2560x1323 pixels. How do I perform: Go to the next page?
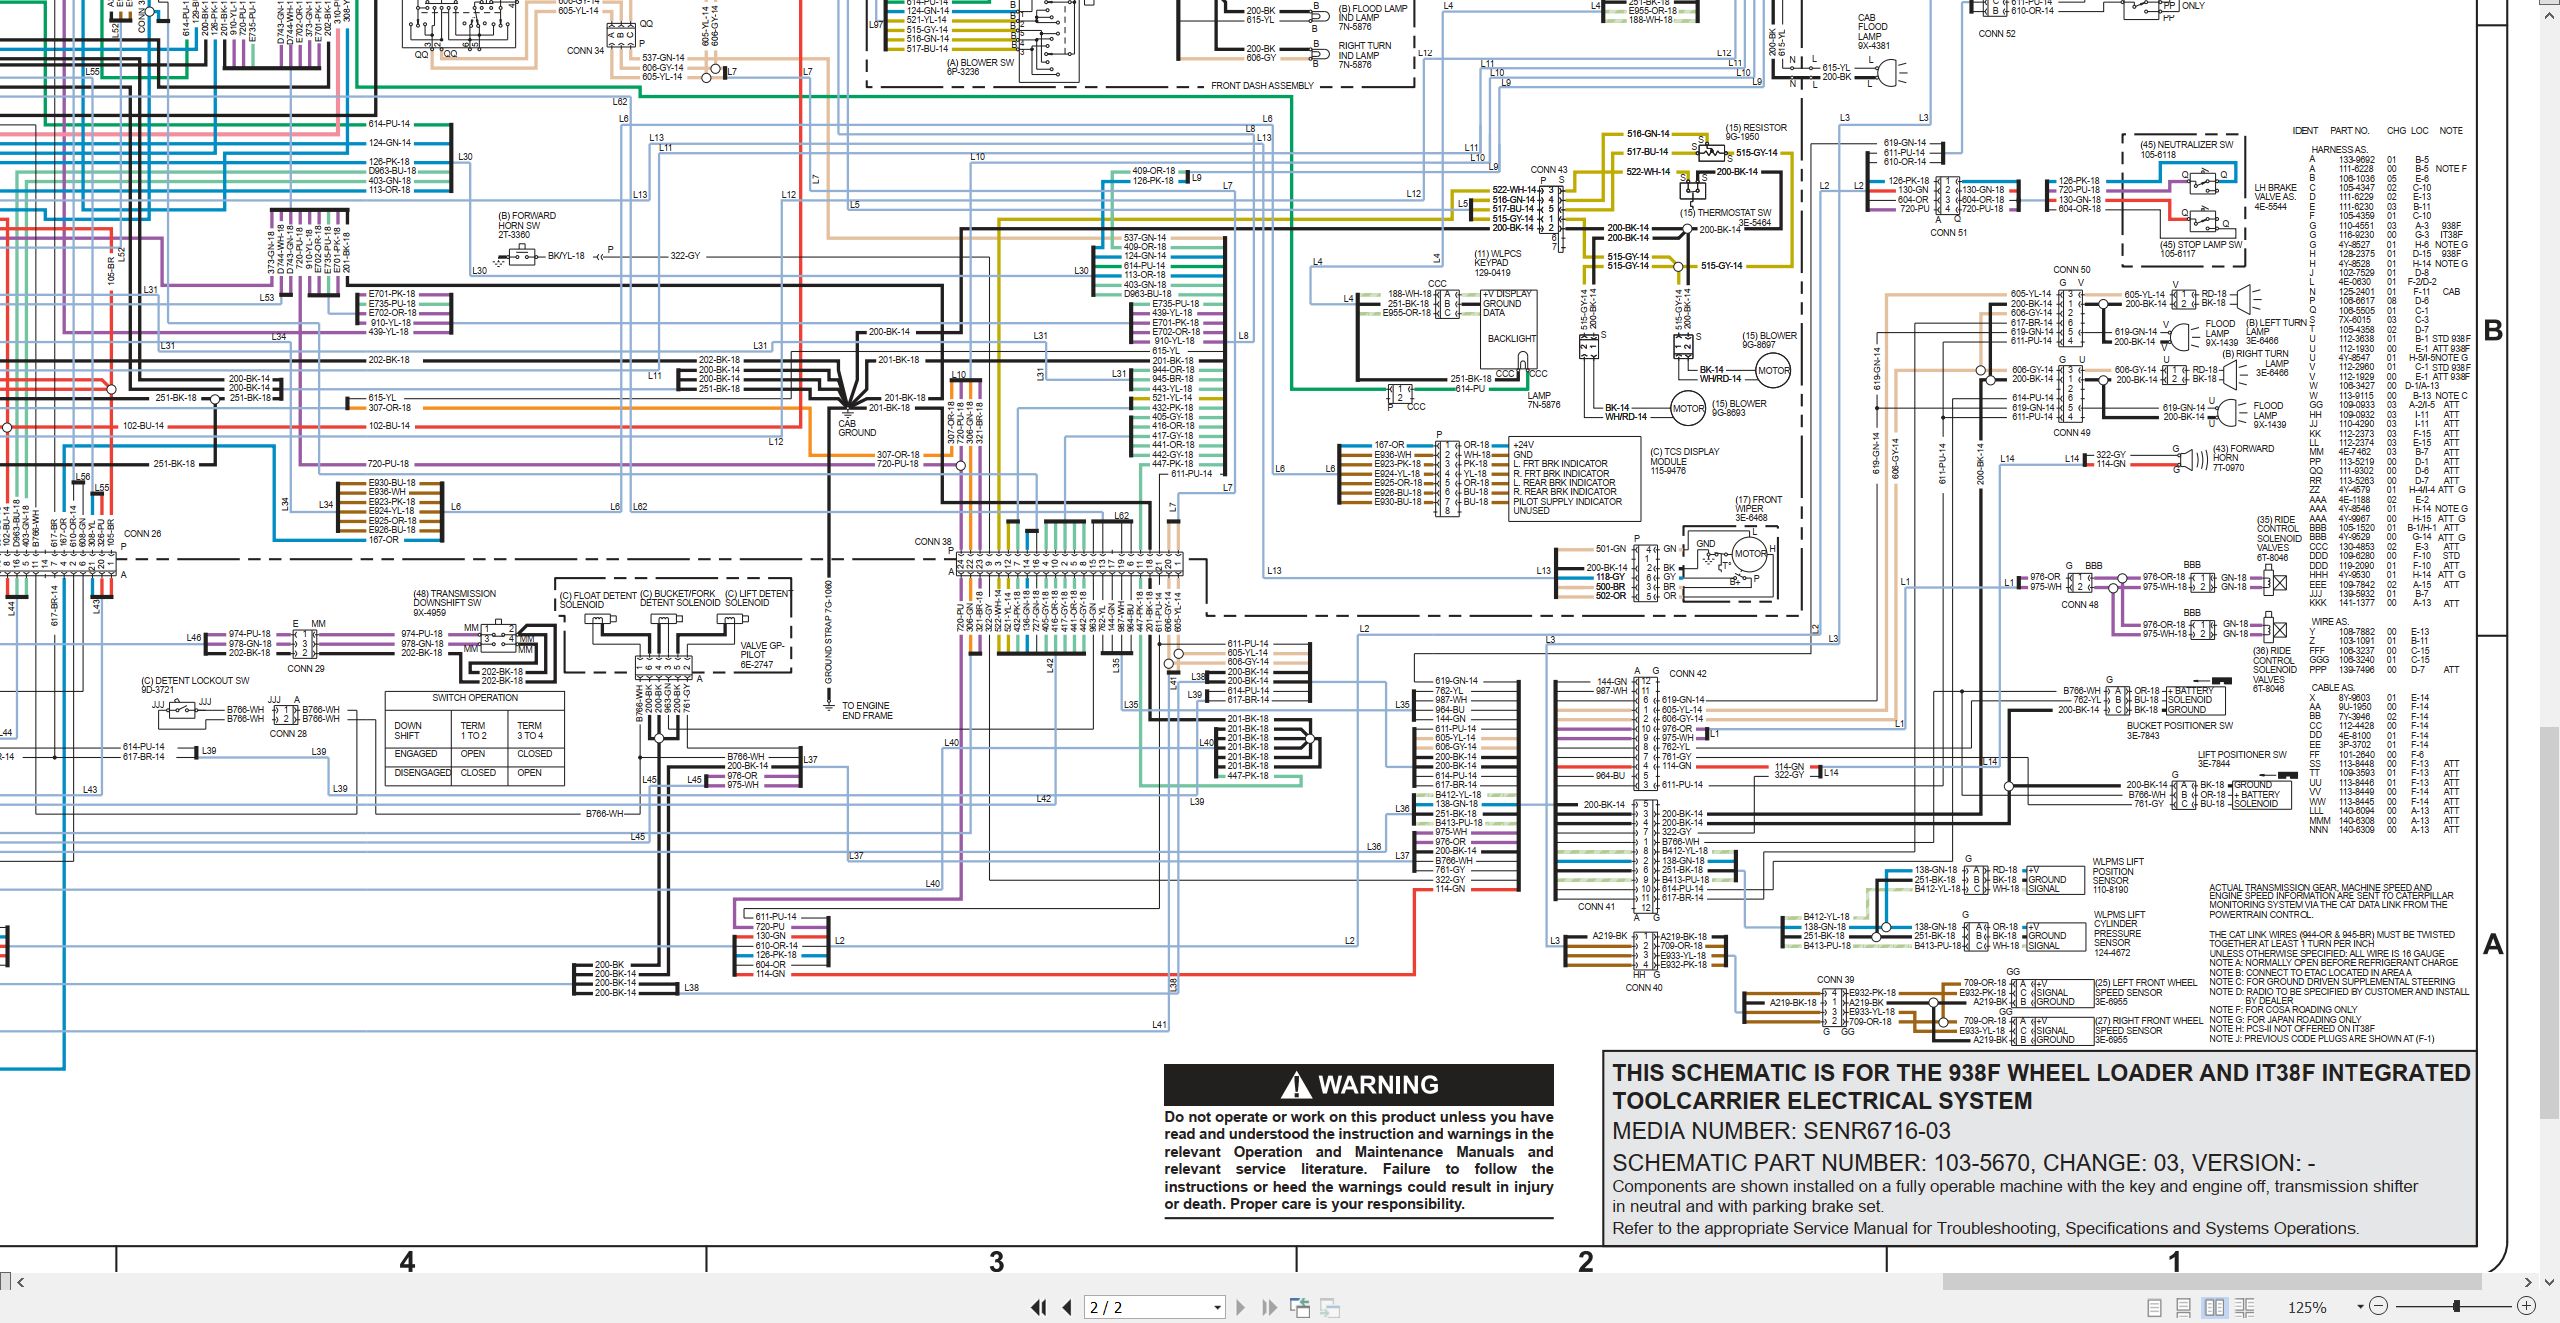click(1241, 1307)
